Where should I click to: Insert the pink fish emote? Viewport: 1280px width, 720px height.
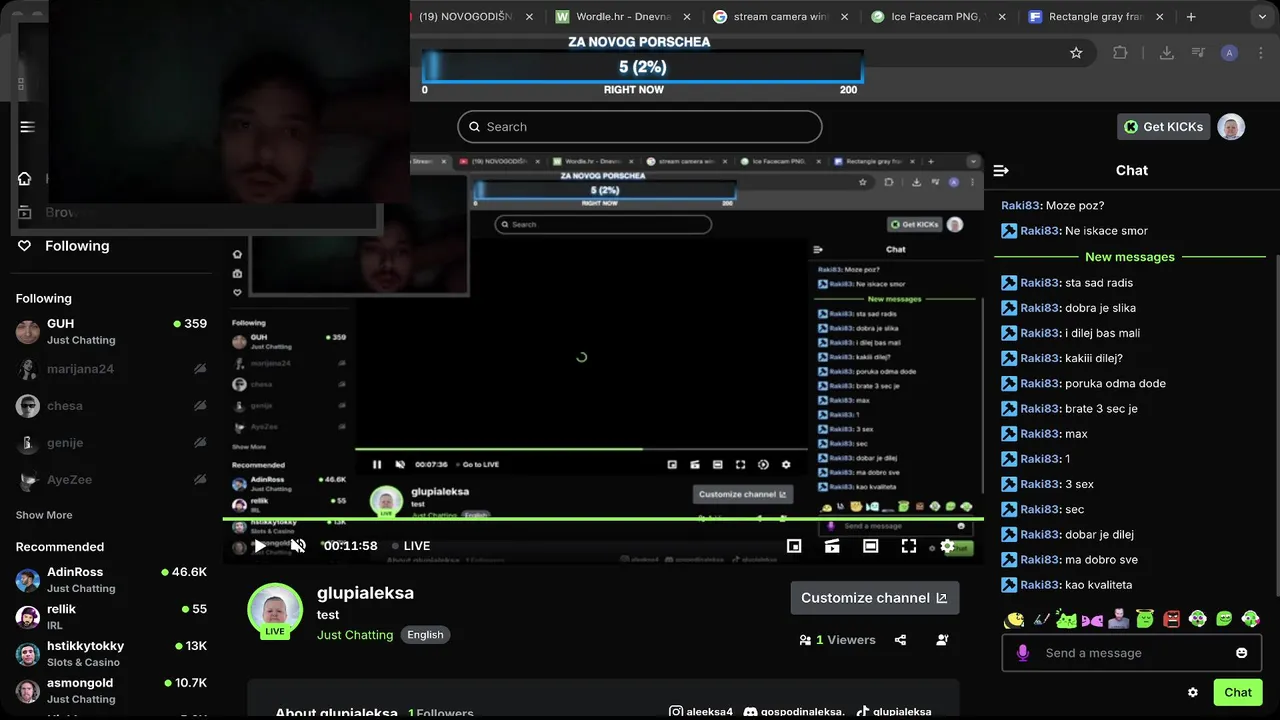click(1092, 620)
